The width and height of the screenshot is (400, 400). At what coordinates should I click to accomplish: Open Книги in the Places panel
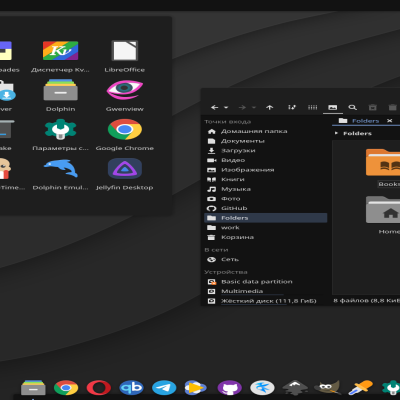(x=265, y=179)
